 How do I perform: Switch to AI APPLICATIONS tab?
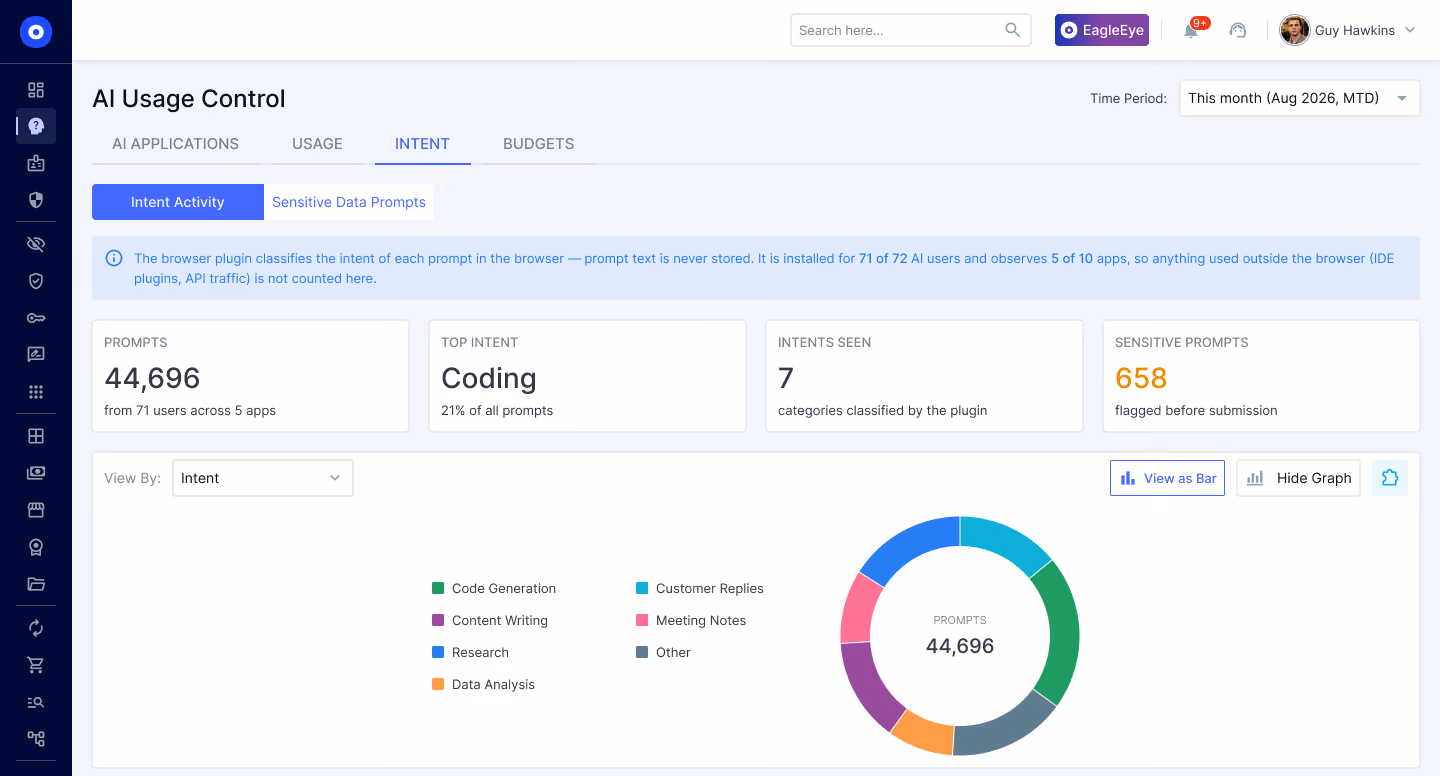tap(176, 144)
